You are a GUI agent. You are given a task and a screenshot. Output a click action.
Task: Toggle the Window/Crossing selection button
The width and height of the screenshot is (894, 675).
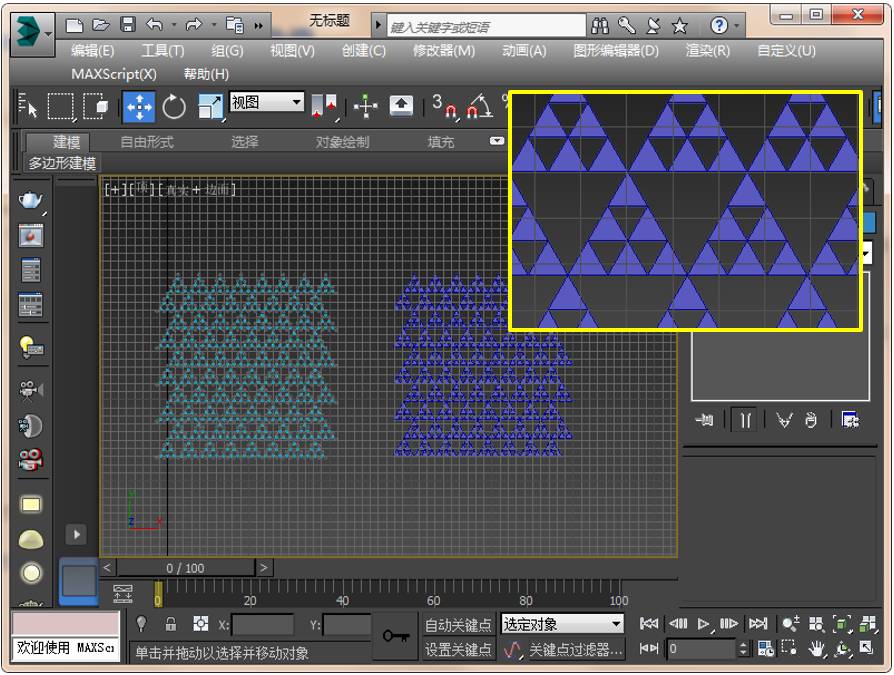tap(95, 106)
